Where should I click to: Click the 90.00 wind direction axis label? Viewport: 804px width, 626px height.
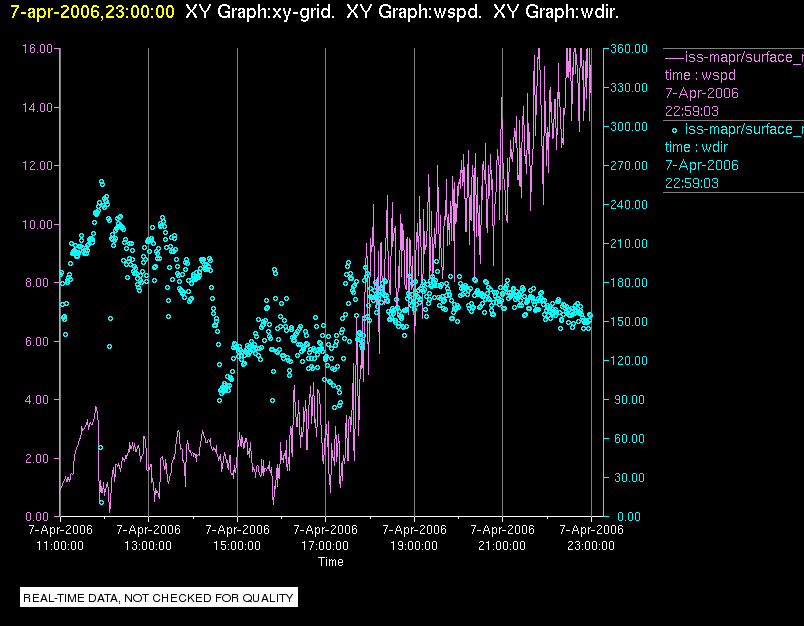tap(629, 399)
